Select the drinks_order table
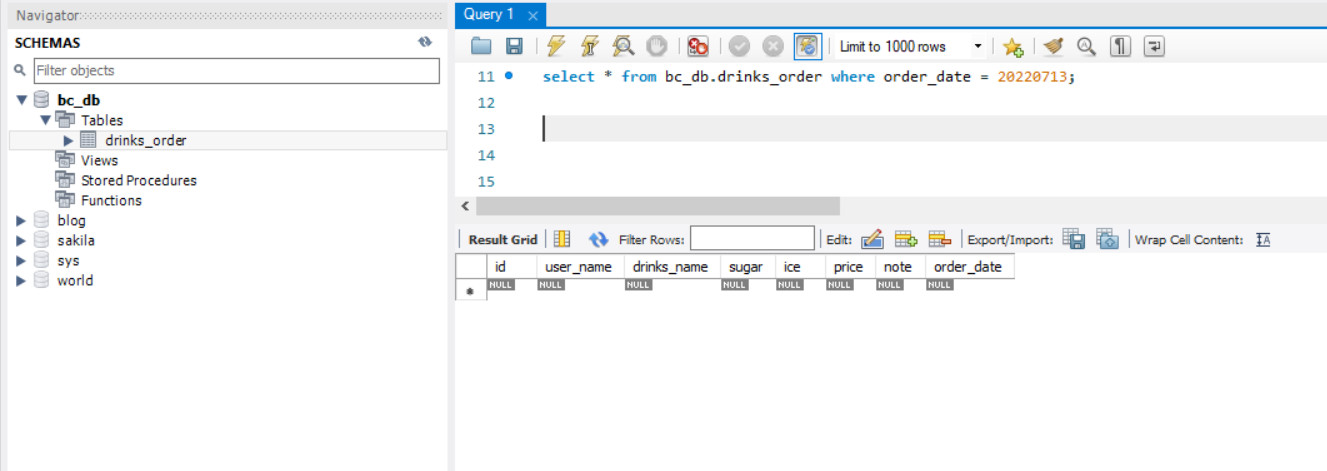 pos(146,140)
